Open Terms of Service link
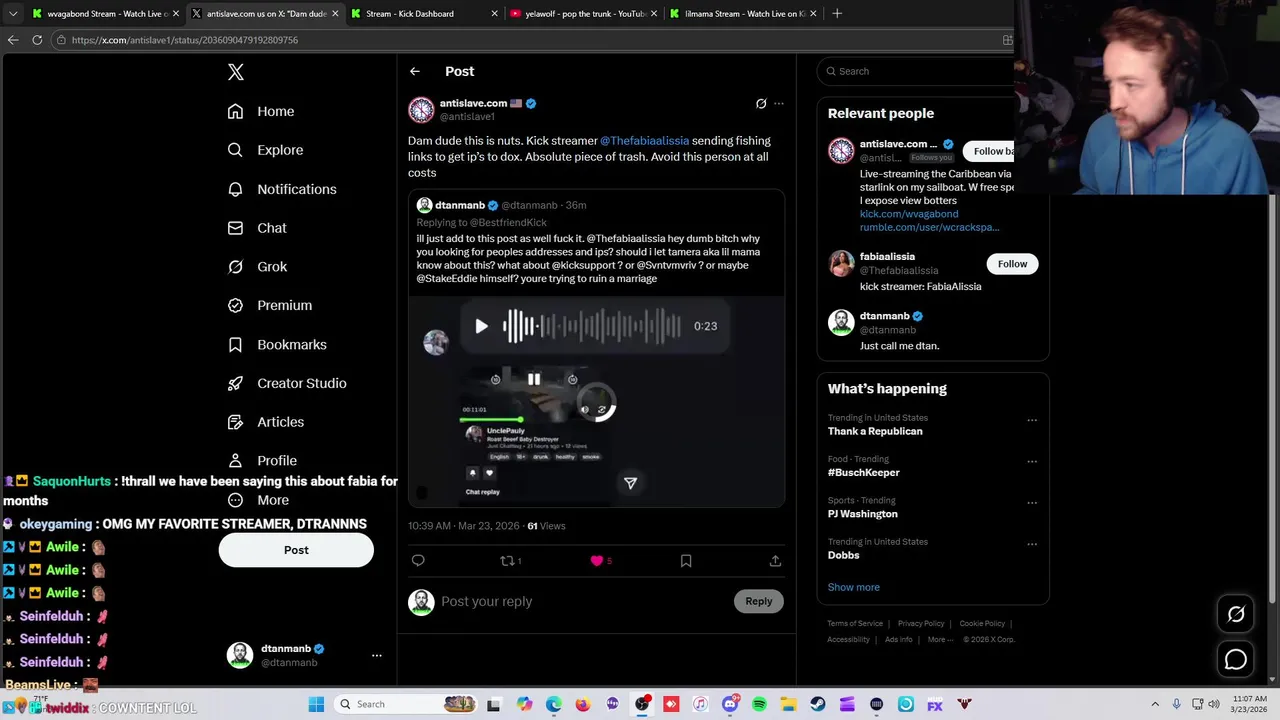The height and width of the screenshot is (720, 1280). 855,624
